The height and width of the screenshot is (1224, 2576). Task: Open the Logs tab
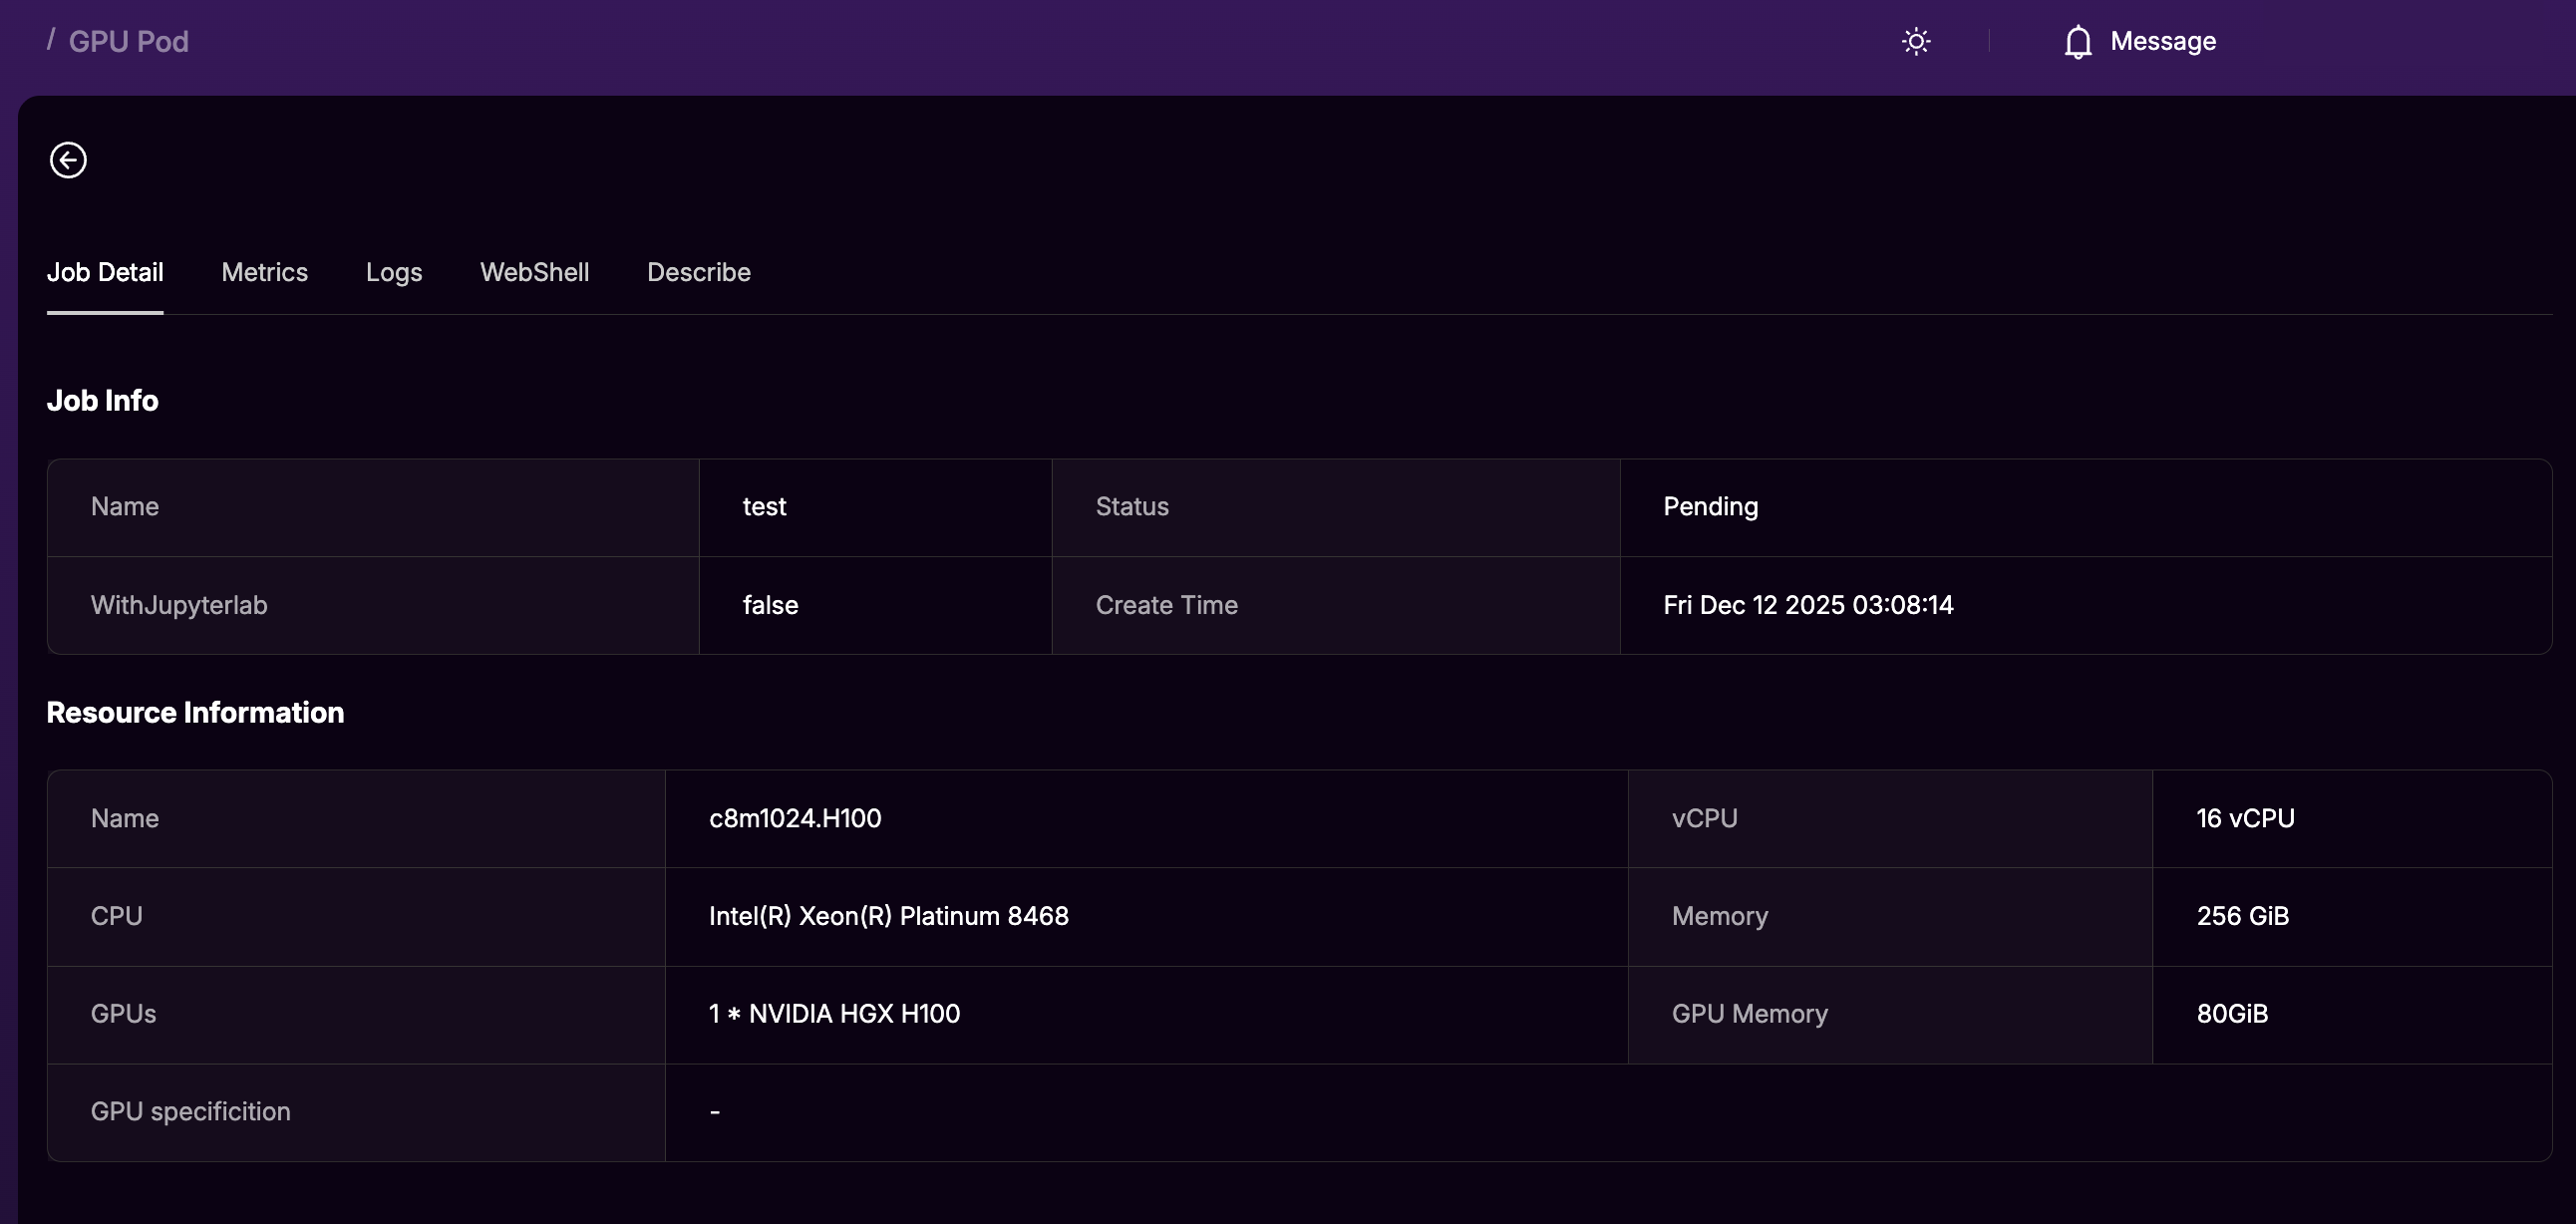point(393,272)
